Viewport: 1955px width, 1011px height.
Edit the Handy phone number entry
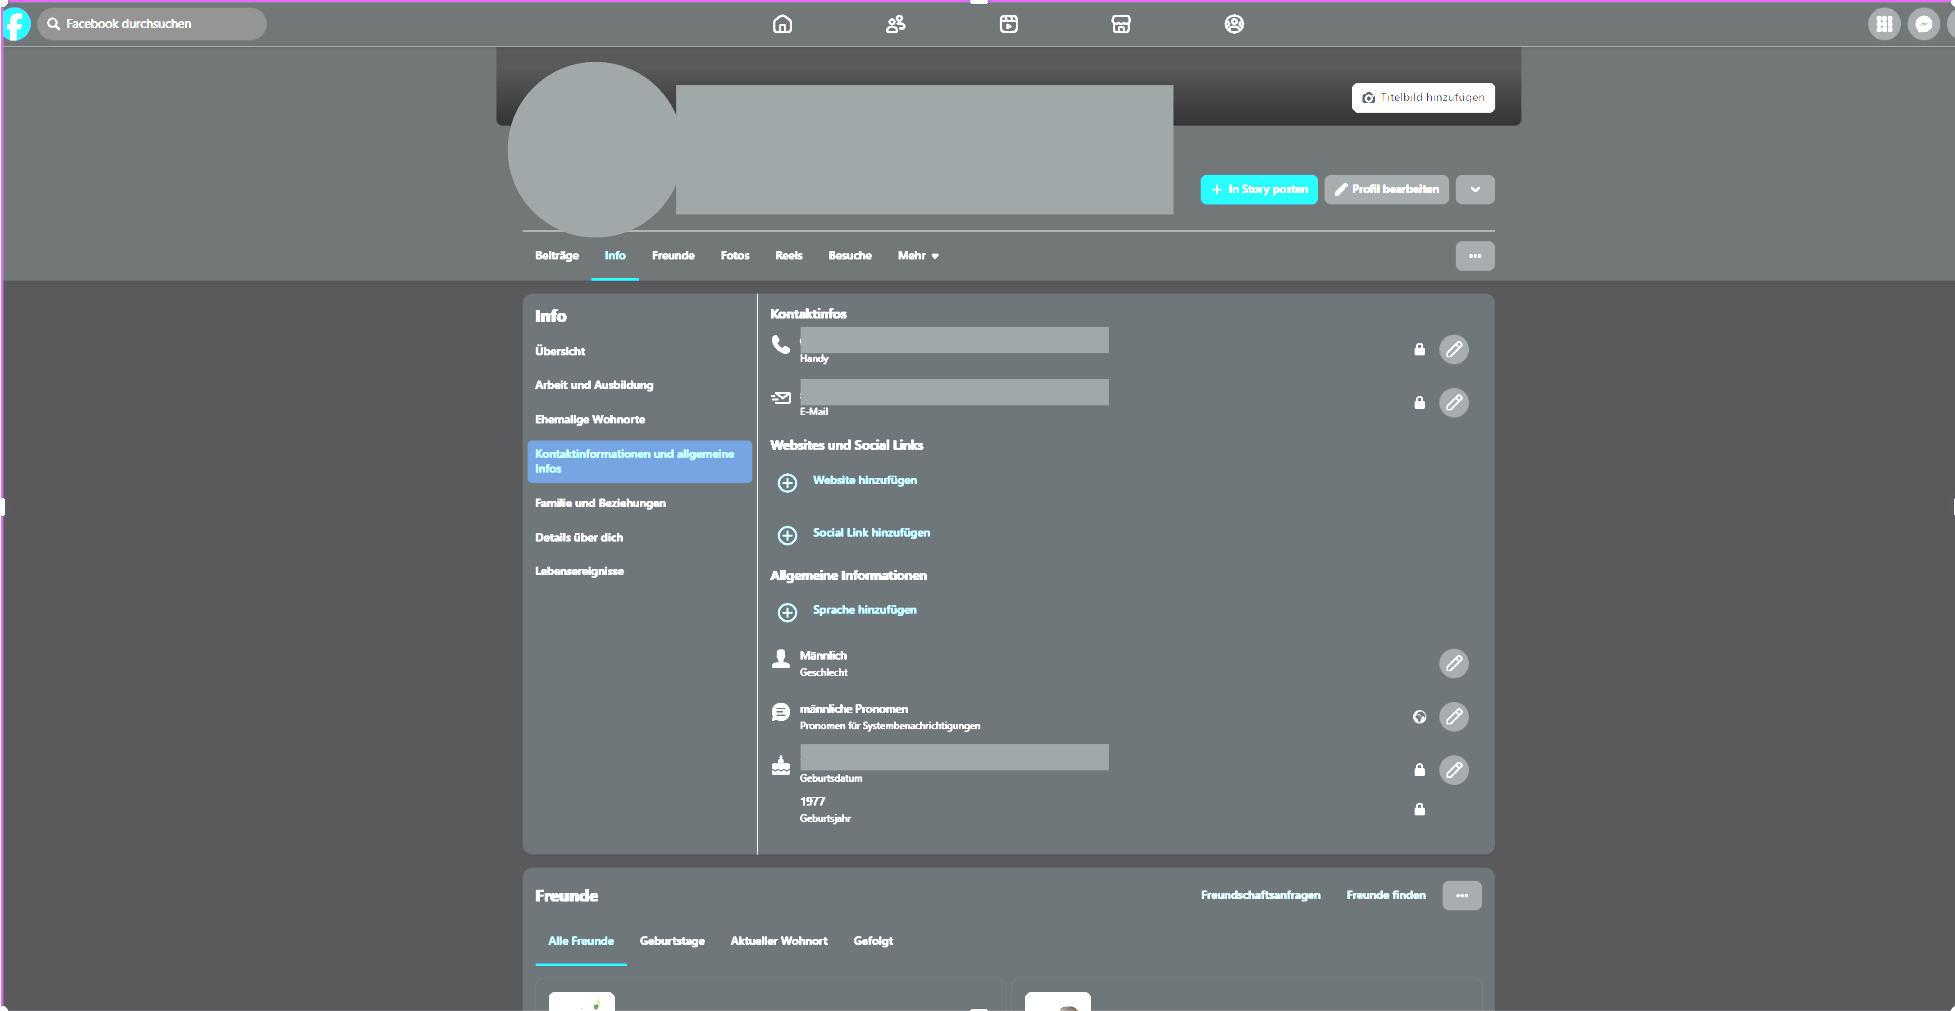(1454, 349)
